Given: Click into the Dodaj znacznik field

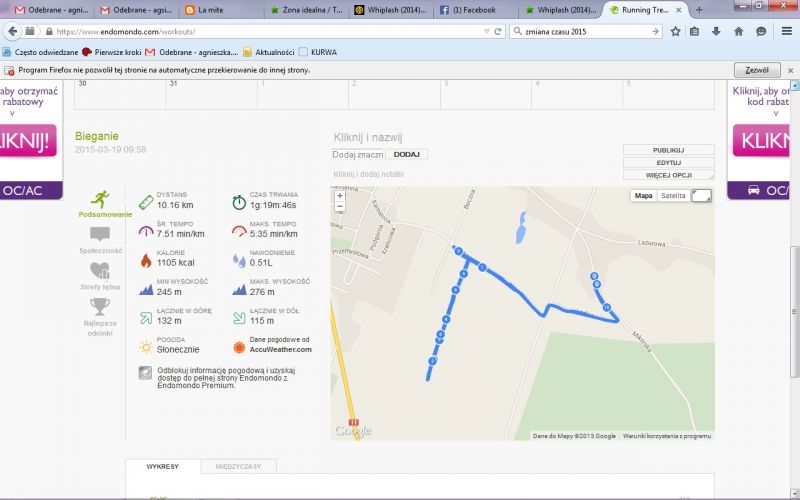Looking at the screenshot, I should 358,154.
